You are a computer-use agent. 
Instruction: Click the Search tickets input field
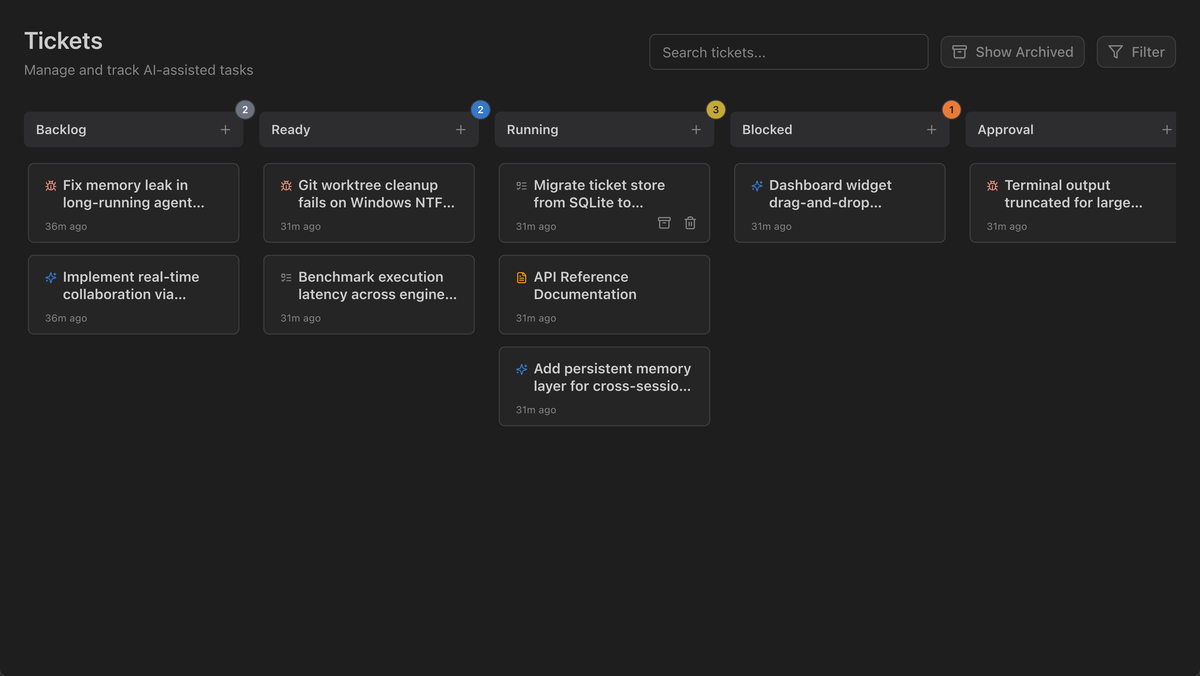788,51
